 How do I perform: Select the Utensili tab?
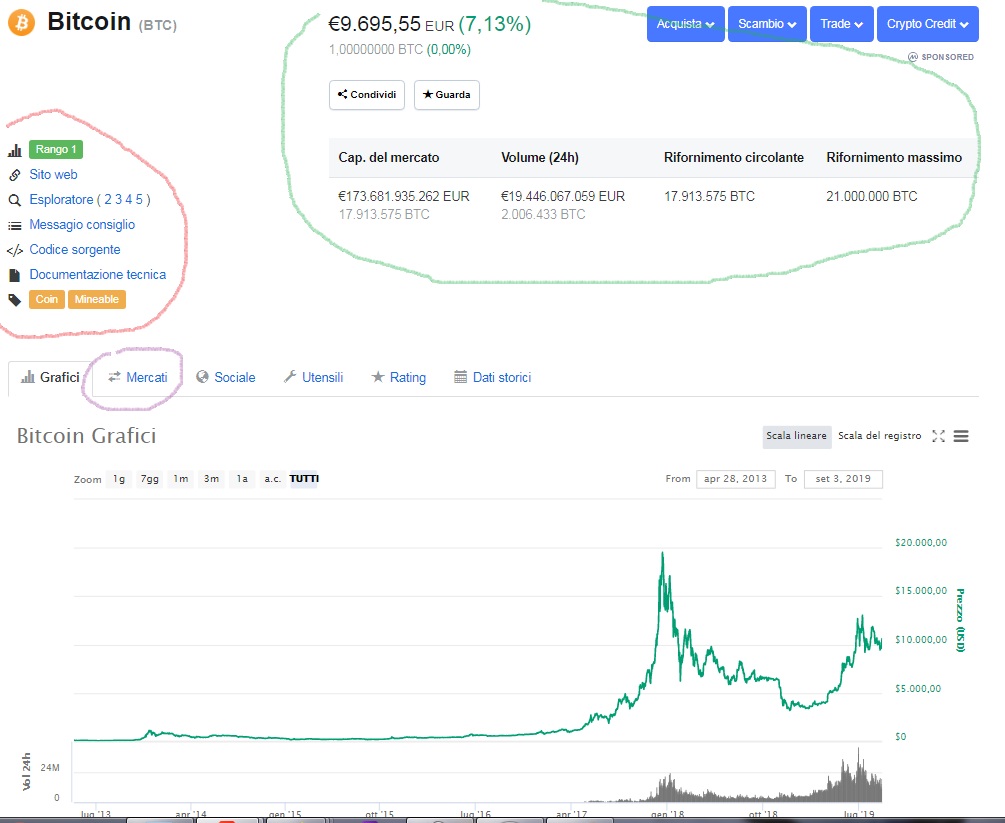tap(313, 378)
